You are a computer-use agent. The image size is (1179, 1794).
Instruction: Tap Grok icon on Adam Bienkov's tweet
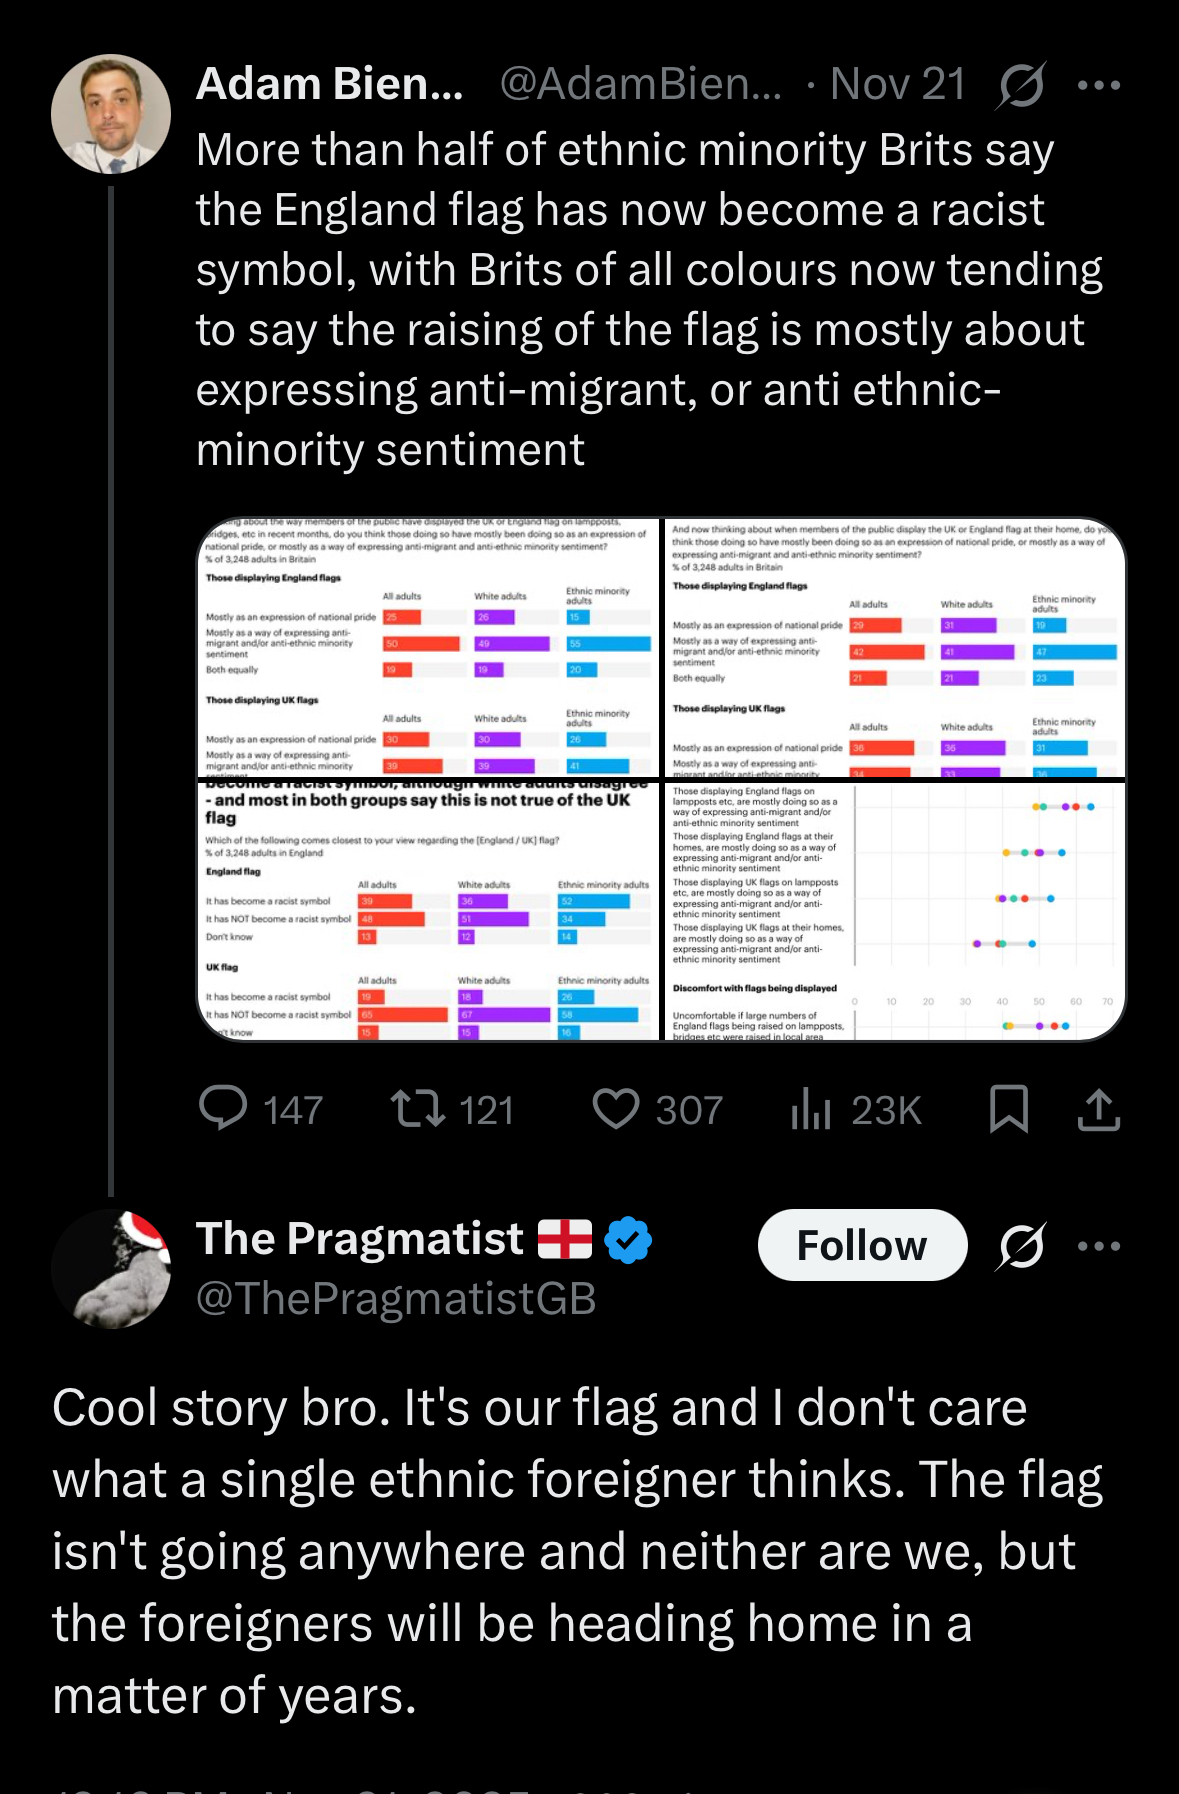(1021, 85)
